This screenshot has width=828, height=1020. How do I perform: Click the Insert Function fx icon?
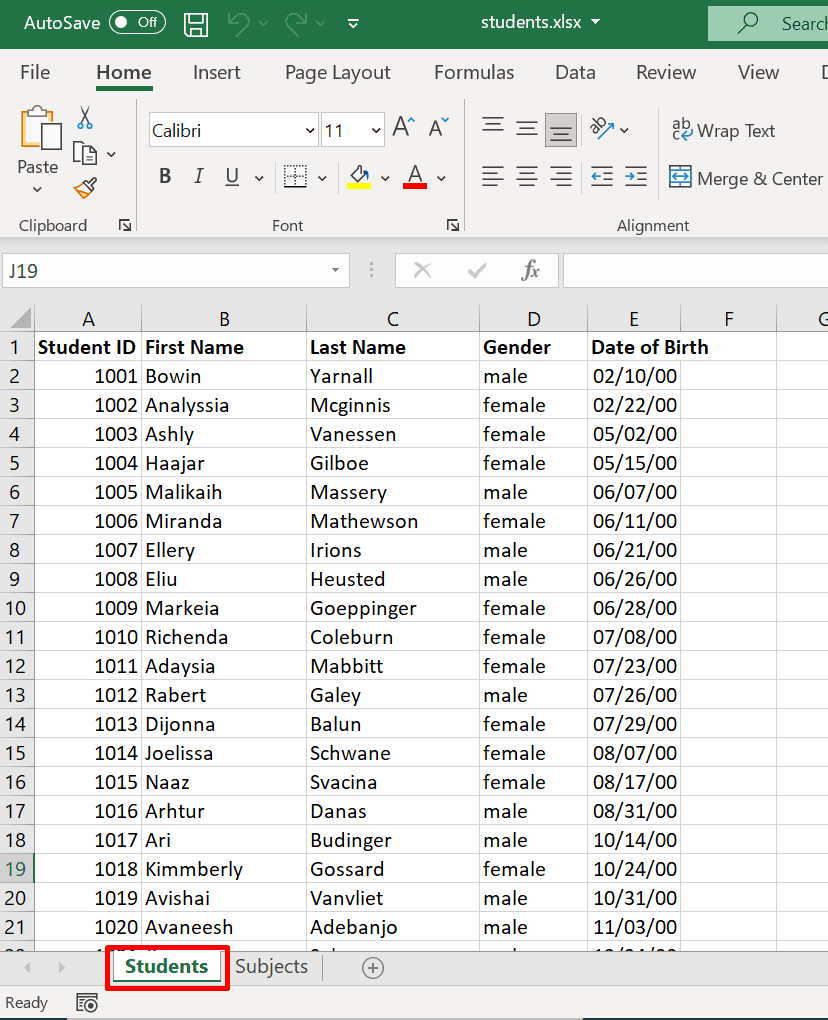[x=530, y=270]
